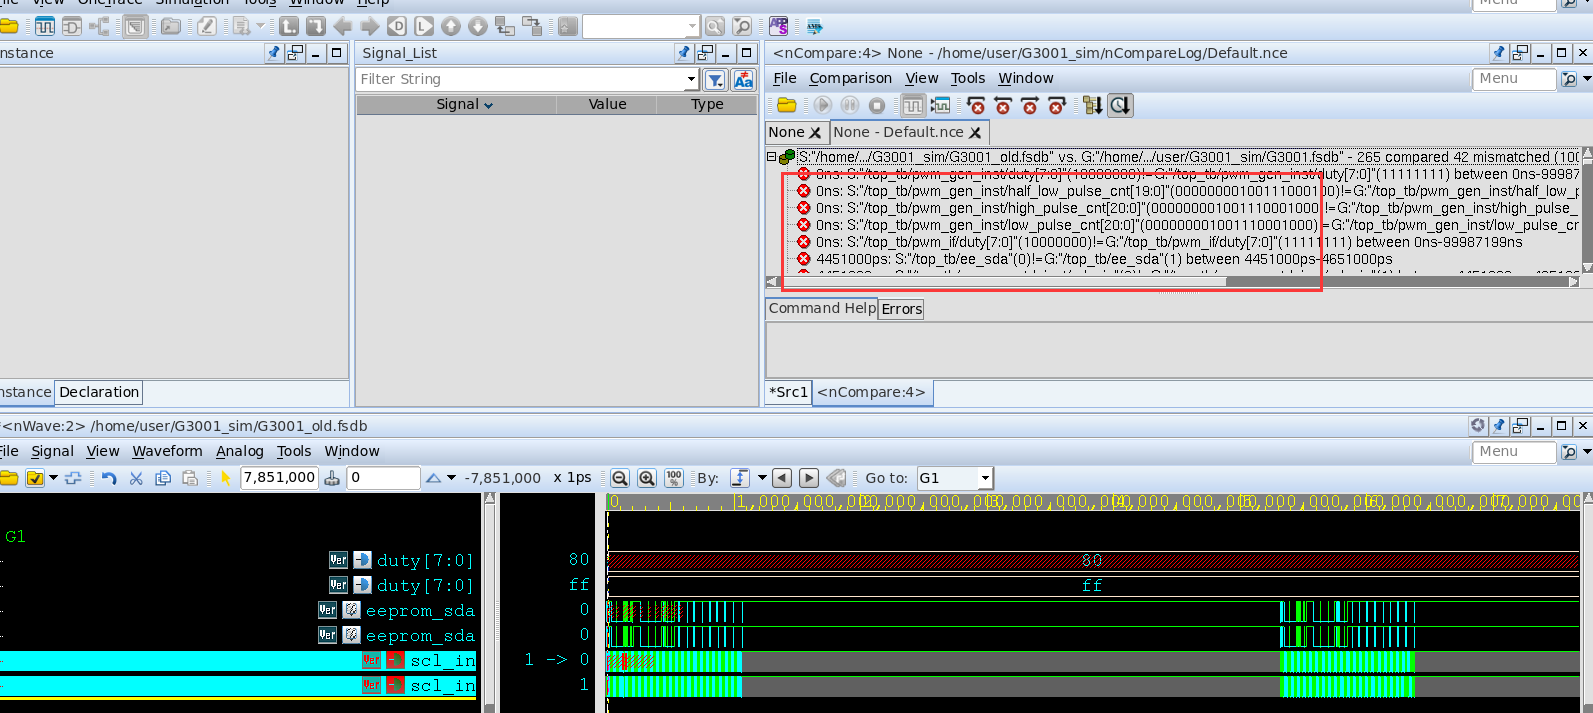Viewport: 1593px width, 713px height.
Task: Click the down arrow circle icon
Action: pos(478,26)
